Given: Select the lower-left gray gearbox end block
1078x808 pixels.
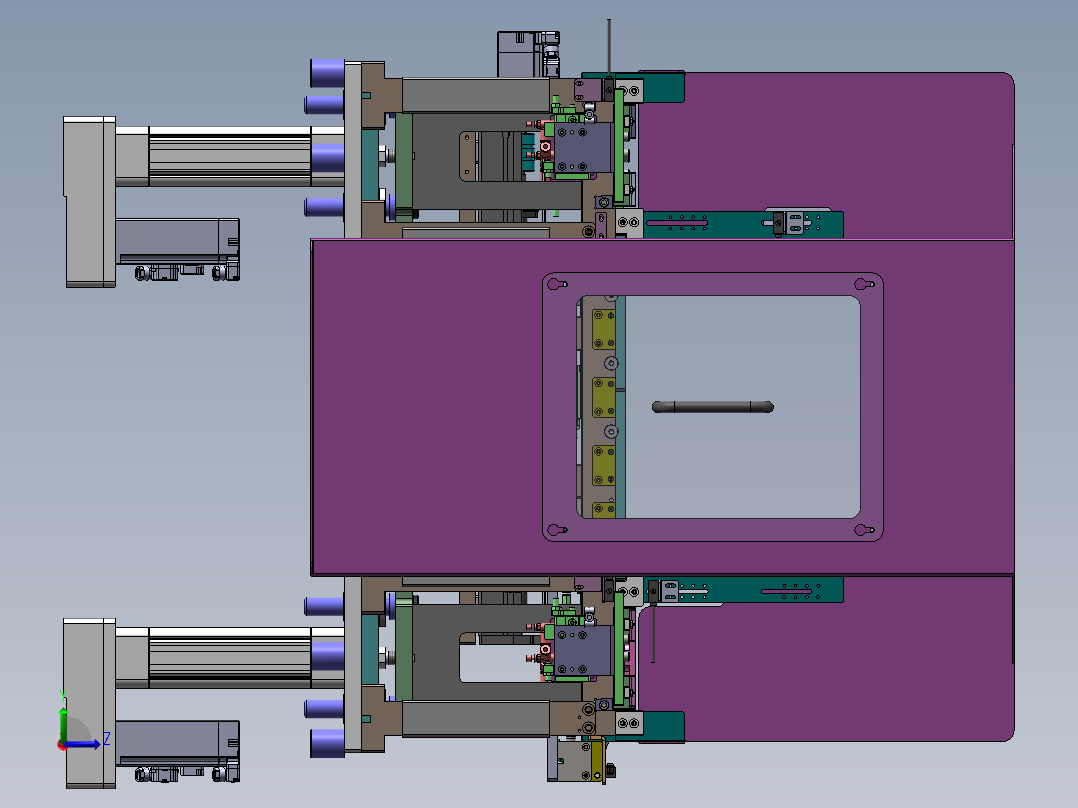Looking at the screenshot, I should coord(89,703).
